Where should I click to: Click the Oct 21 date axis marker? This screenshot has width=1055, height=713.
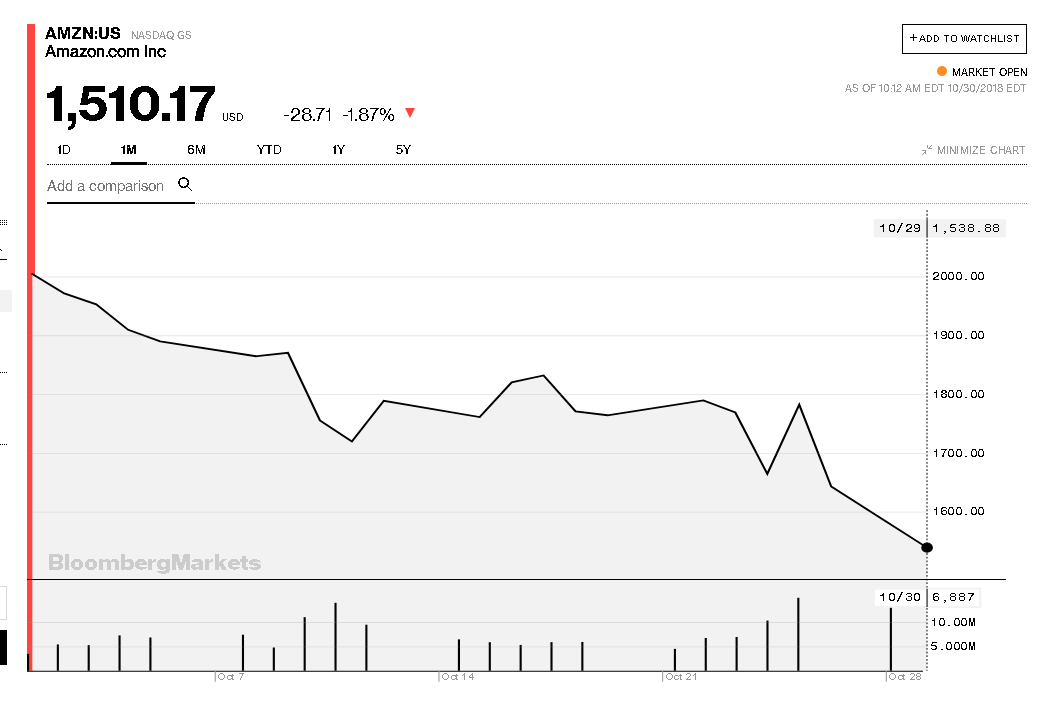tap(681, 677)
